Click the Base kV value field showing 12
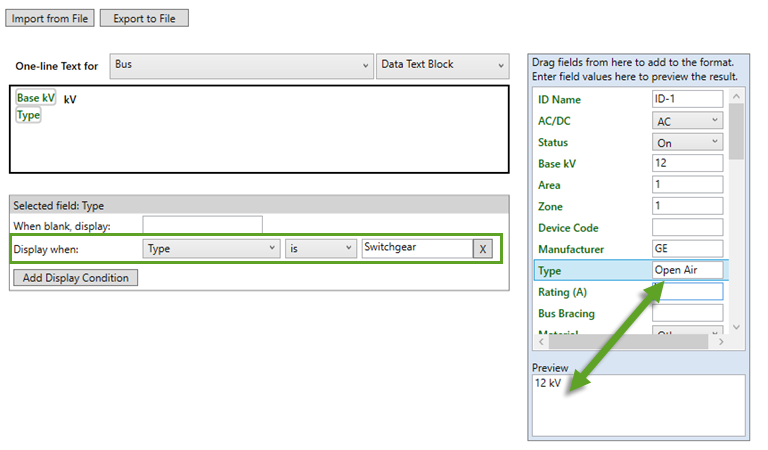 686,164
